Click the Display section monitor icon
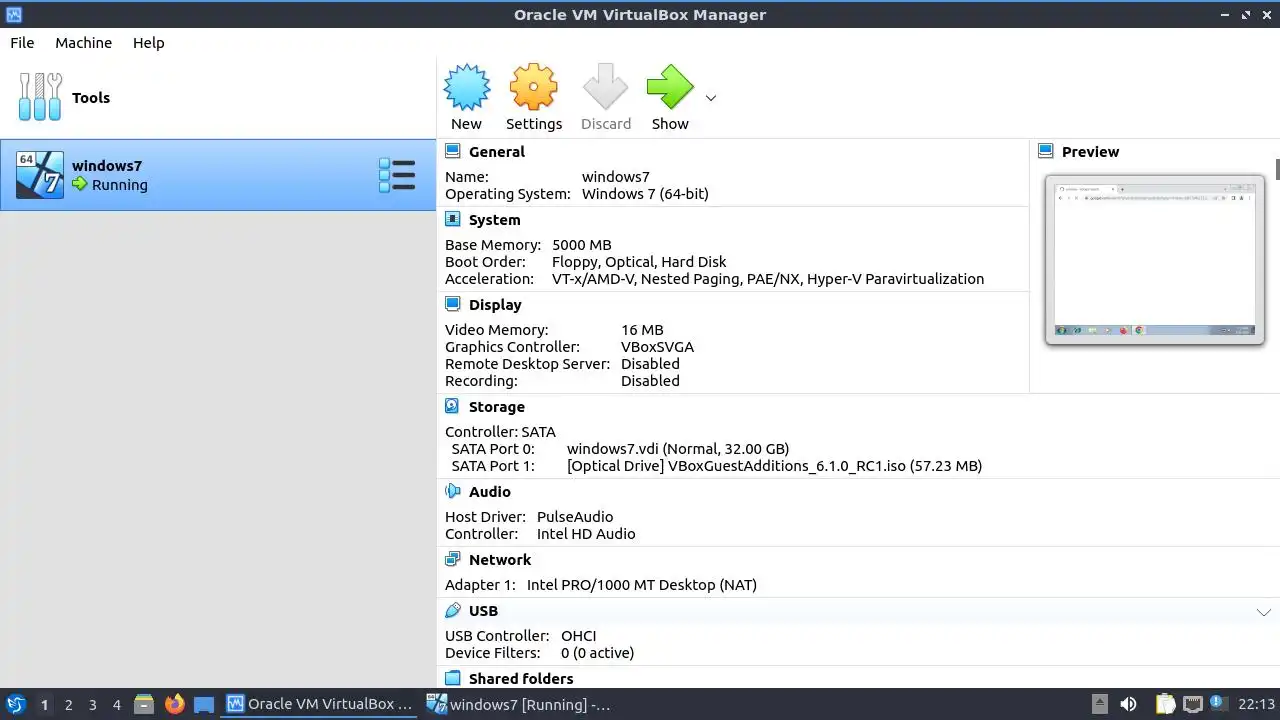 tap(453, 304)
